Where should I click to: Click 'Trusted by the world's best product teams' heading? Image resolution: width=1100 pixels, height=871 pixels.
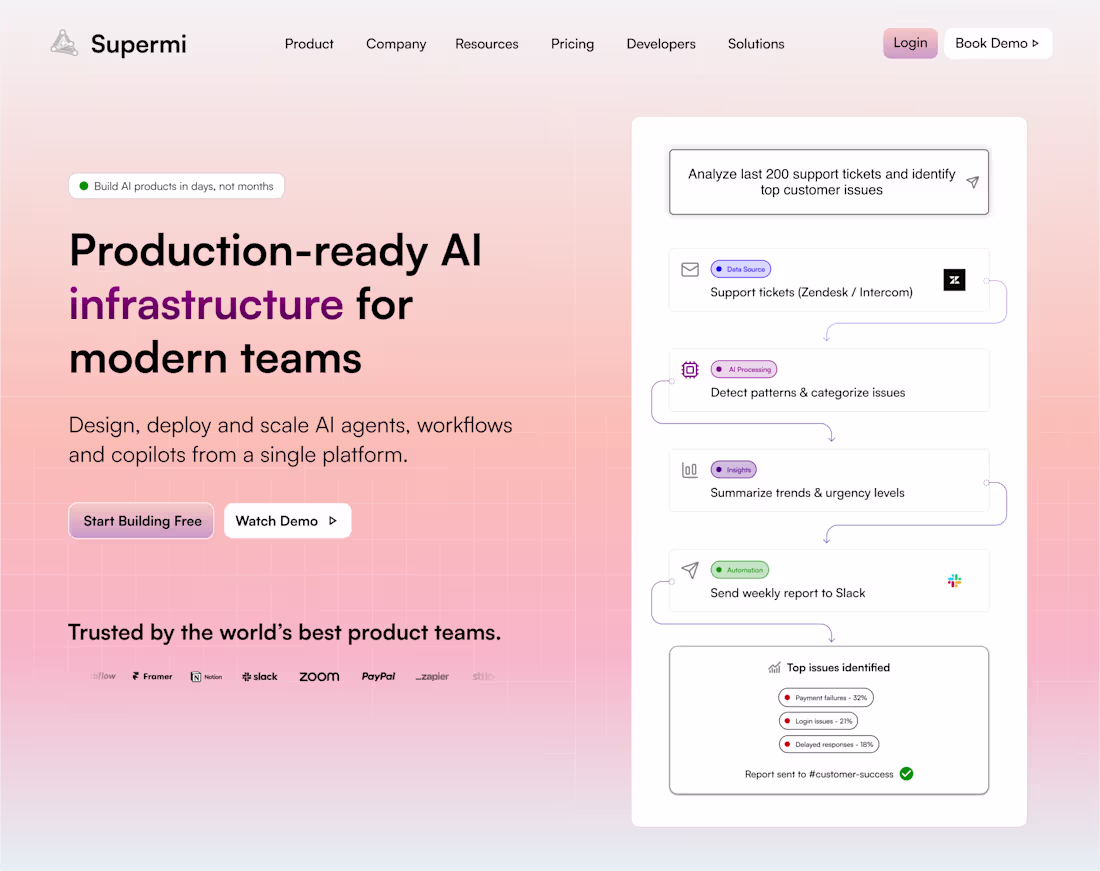pyautogui.click(x=284, y=633)
